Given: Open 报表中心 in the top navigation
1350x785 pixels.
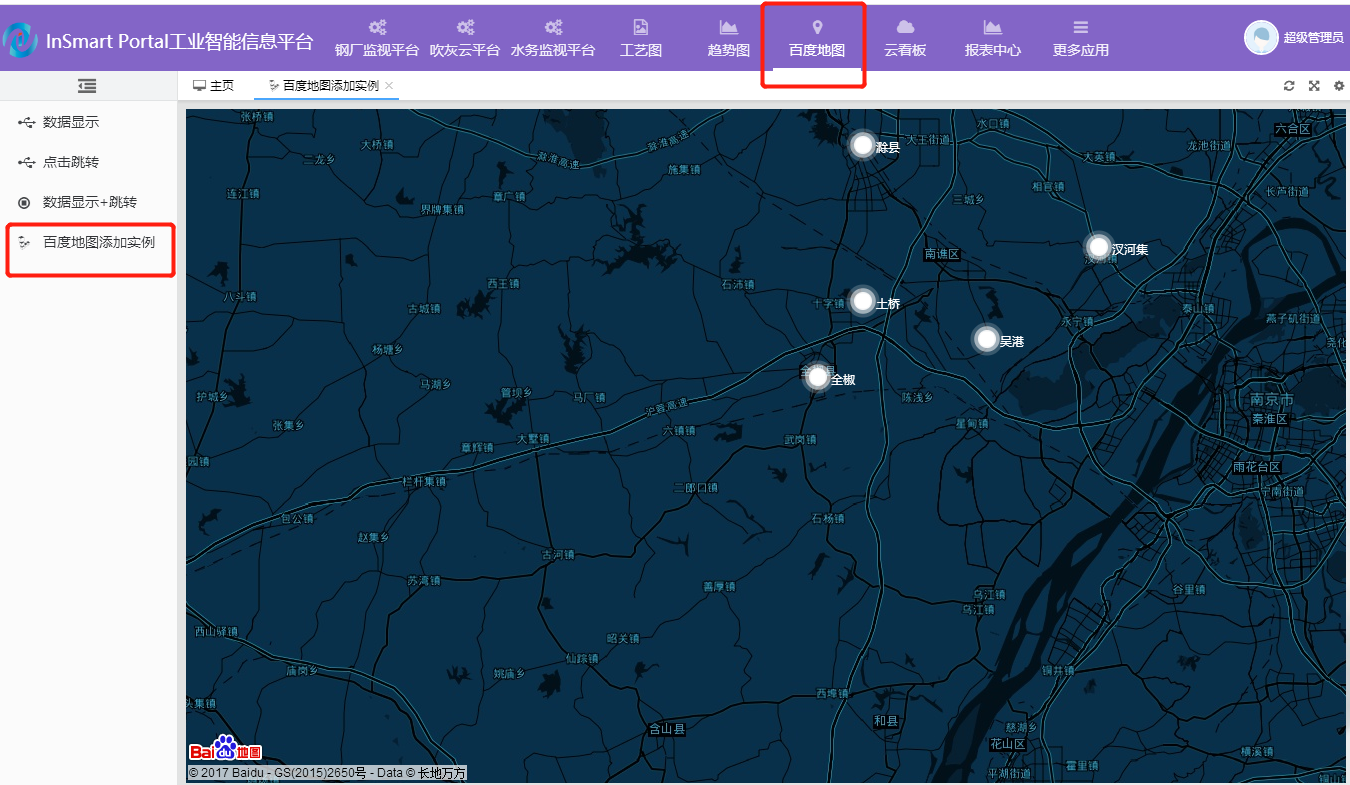Looking at the screenshot, I should 992,38.
